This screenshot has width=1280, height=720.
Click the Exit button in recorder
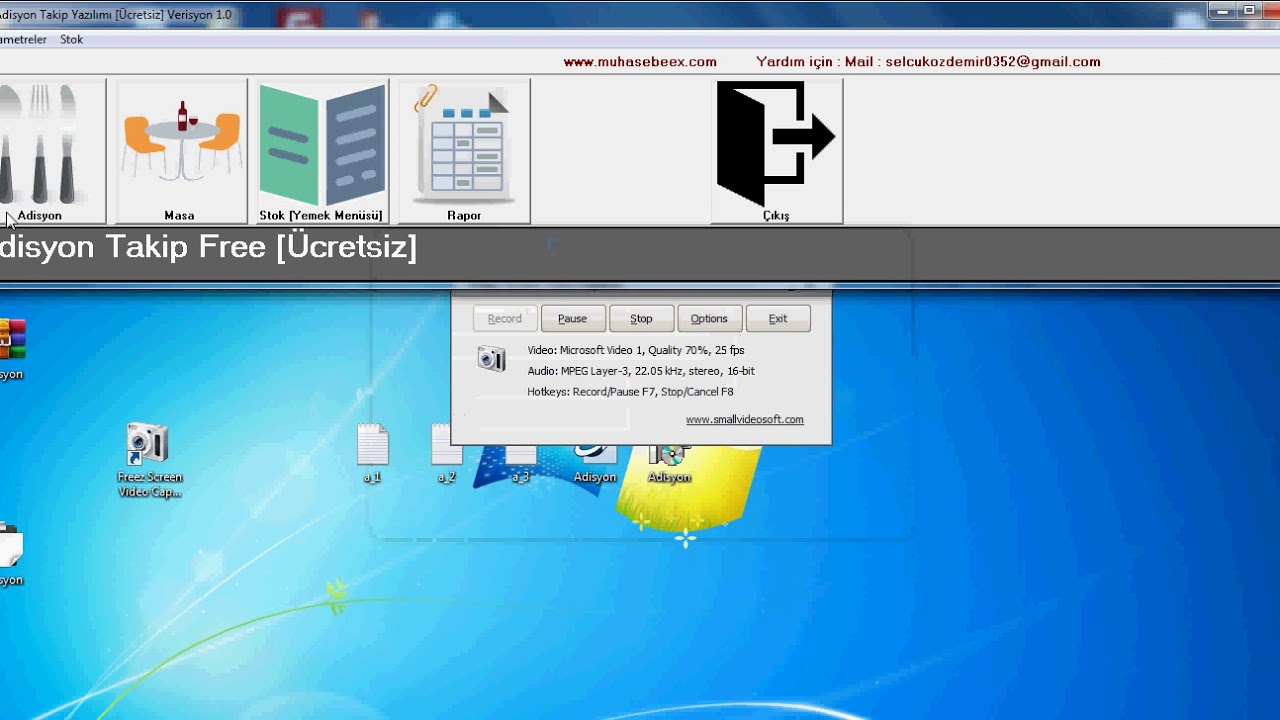coord(777,319)
